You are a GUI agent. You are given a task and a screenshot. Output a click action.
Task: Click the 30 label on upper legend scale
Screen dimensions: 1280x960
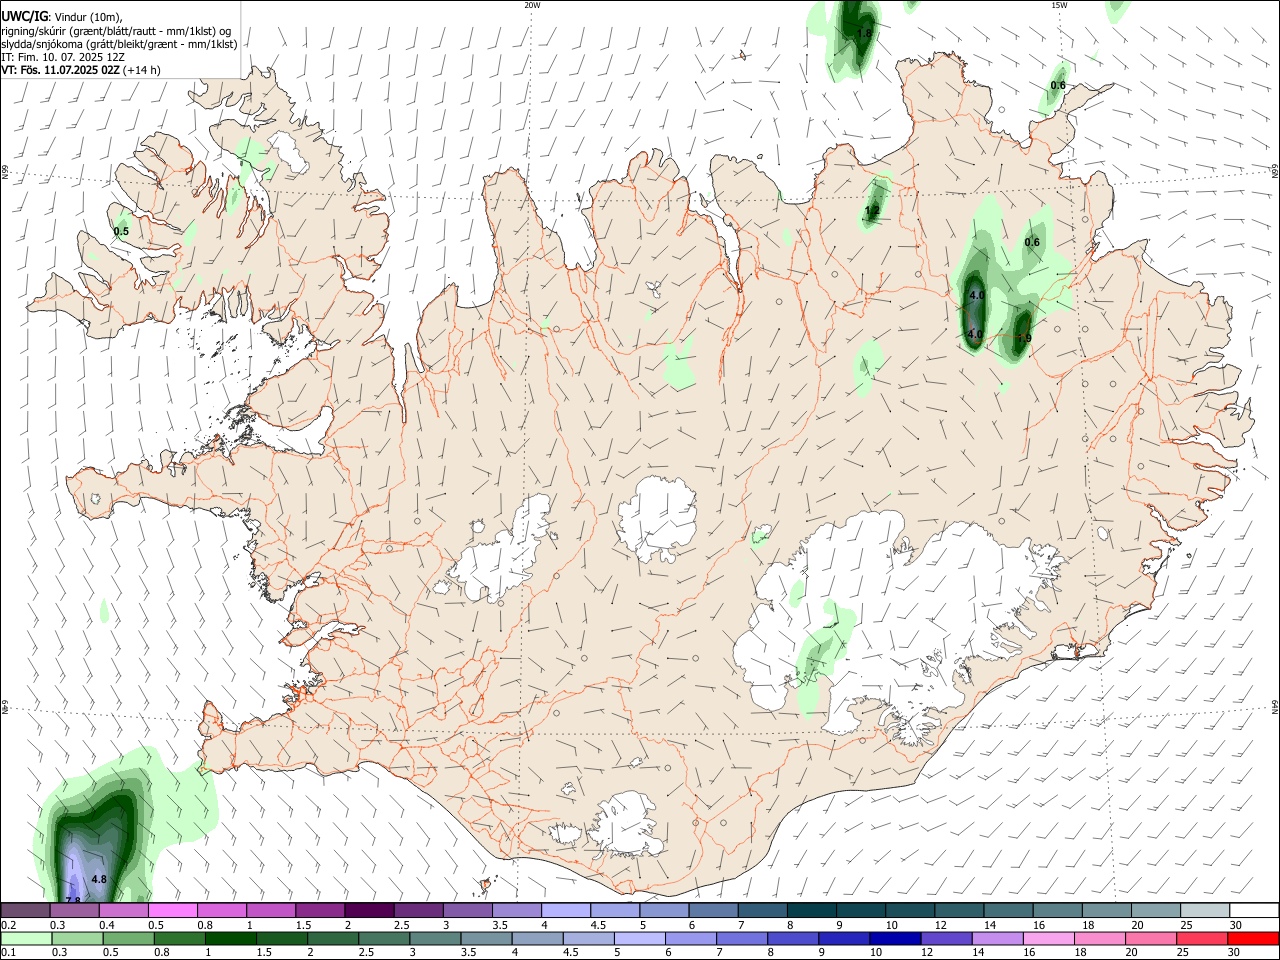[1235, 925]
